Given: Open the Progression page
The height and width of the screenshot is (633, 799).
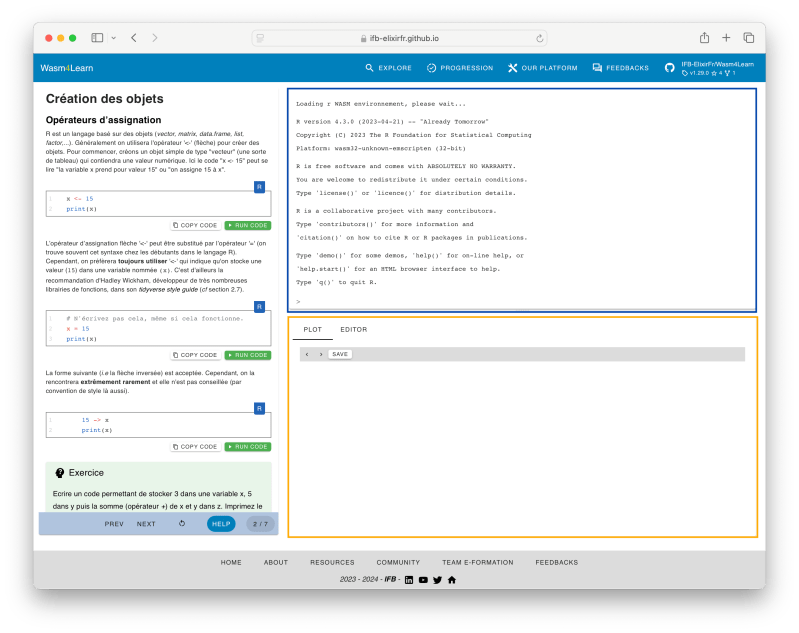Looking at the screenshot, I should (x=460, y=68).
